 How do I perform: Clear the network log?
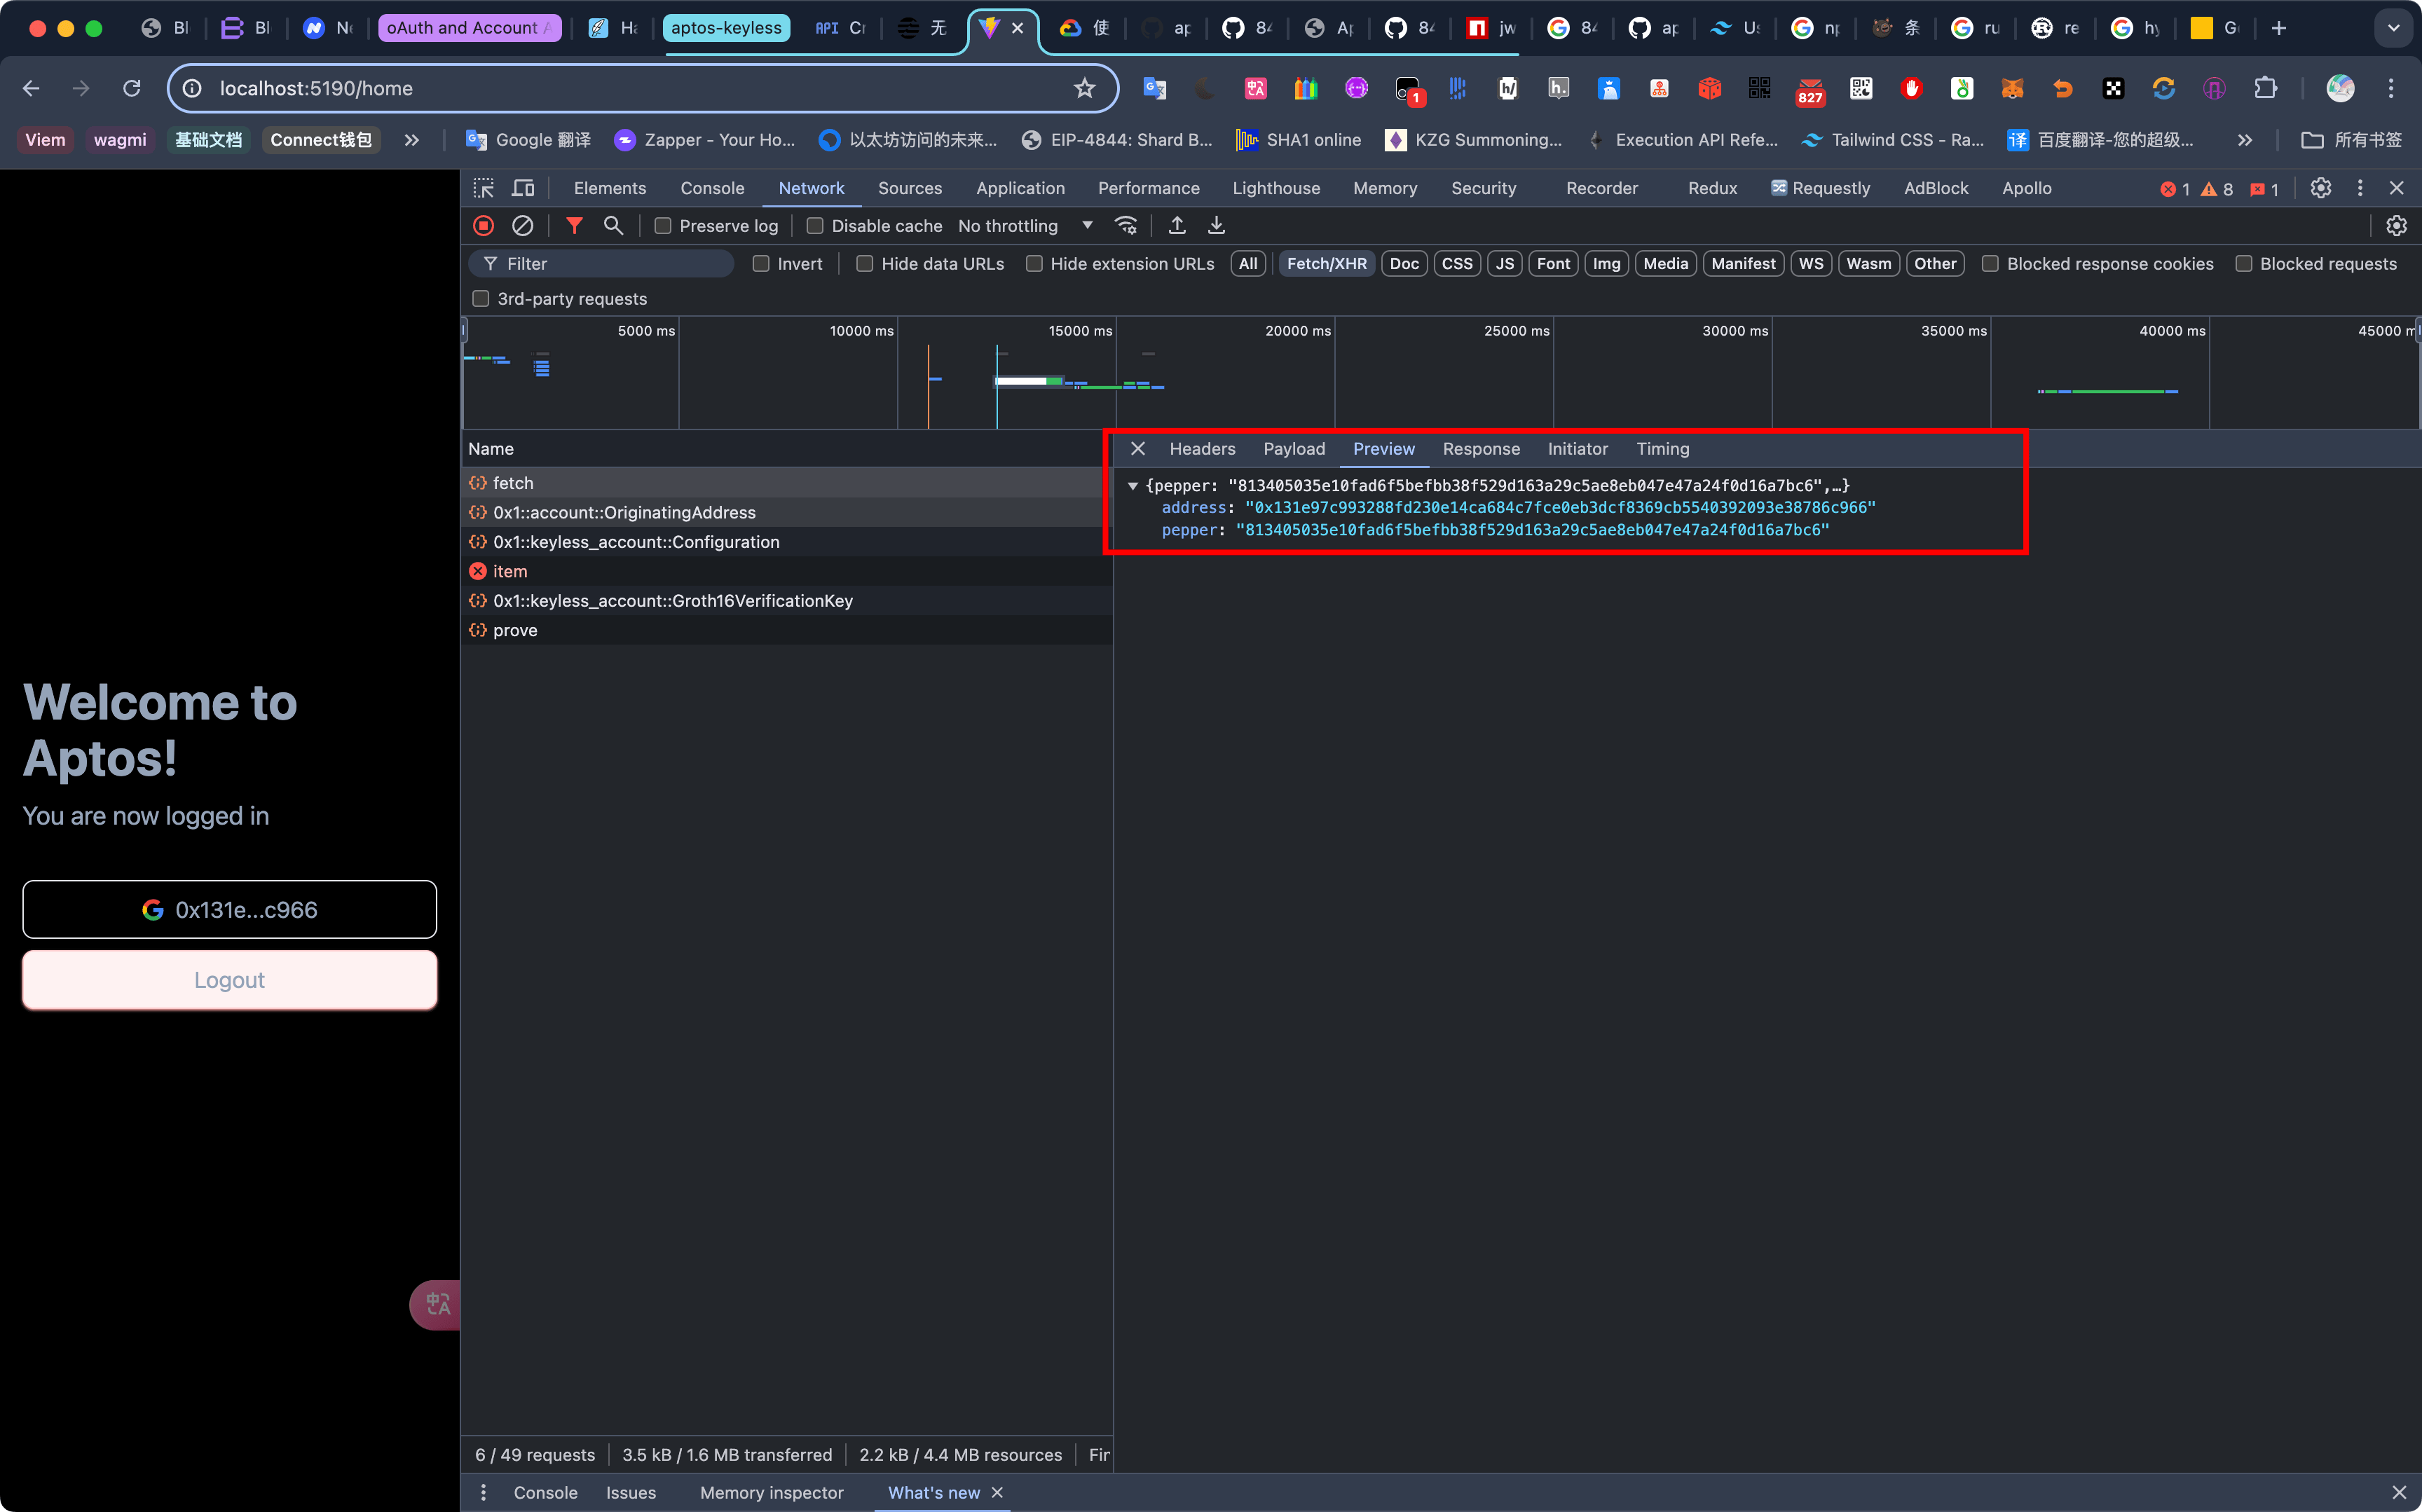click(523, 226)
